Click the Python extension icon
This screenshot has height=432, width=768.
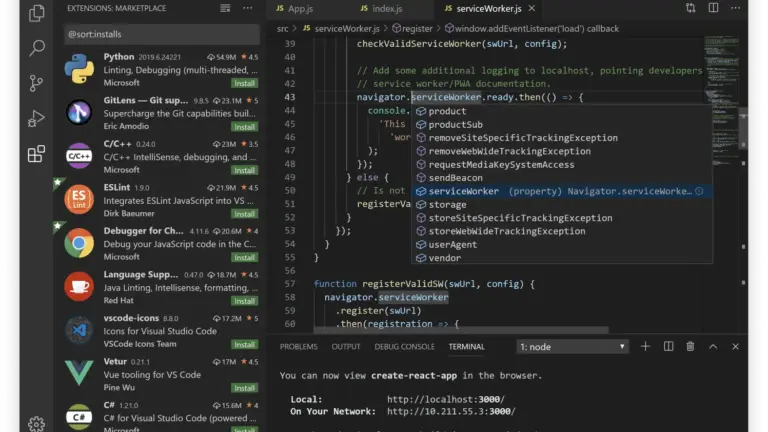79,69
